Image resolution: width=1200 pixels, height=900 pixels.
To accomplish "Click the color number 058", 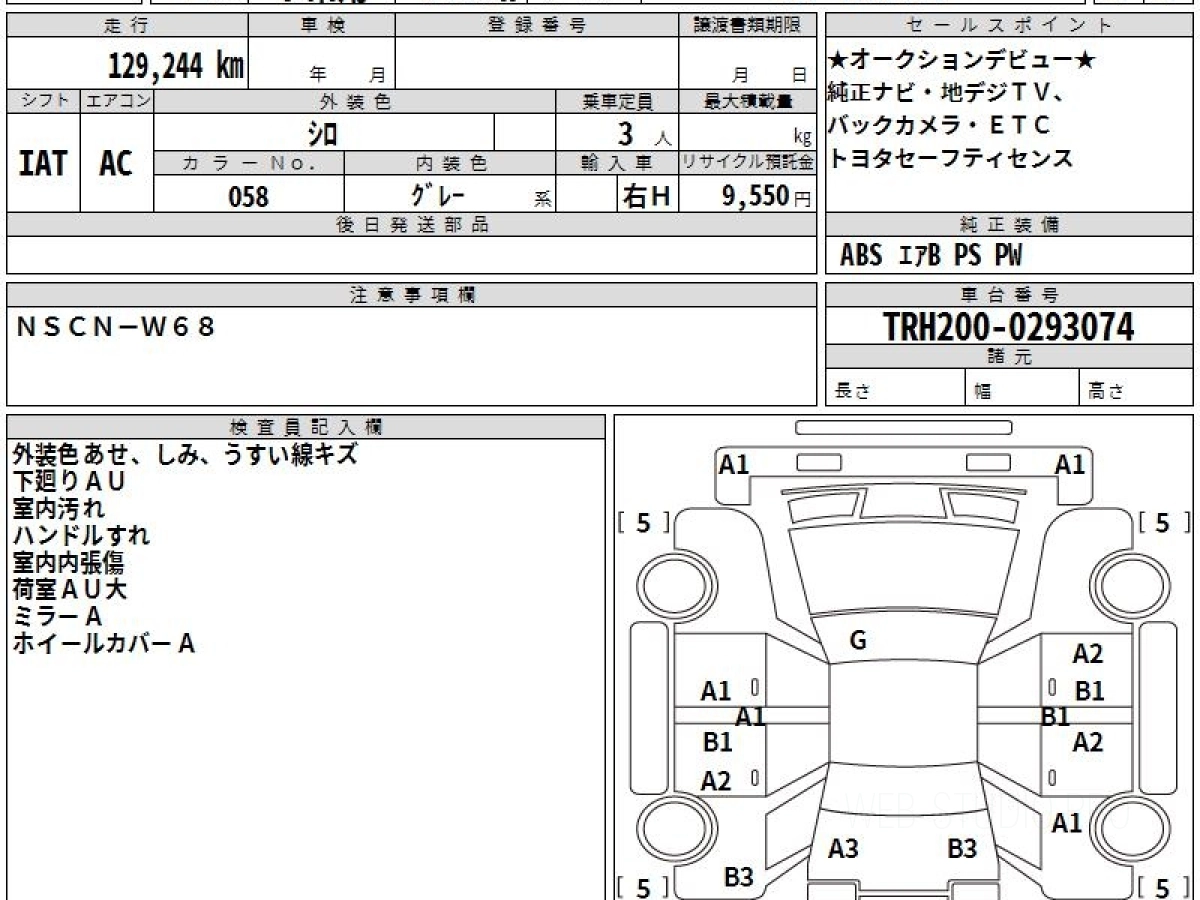I will coord(249,196).
